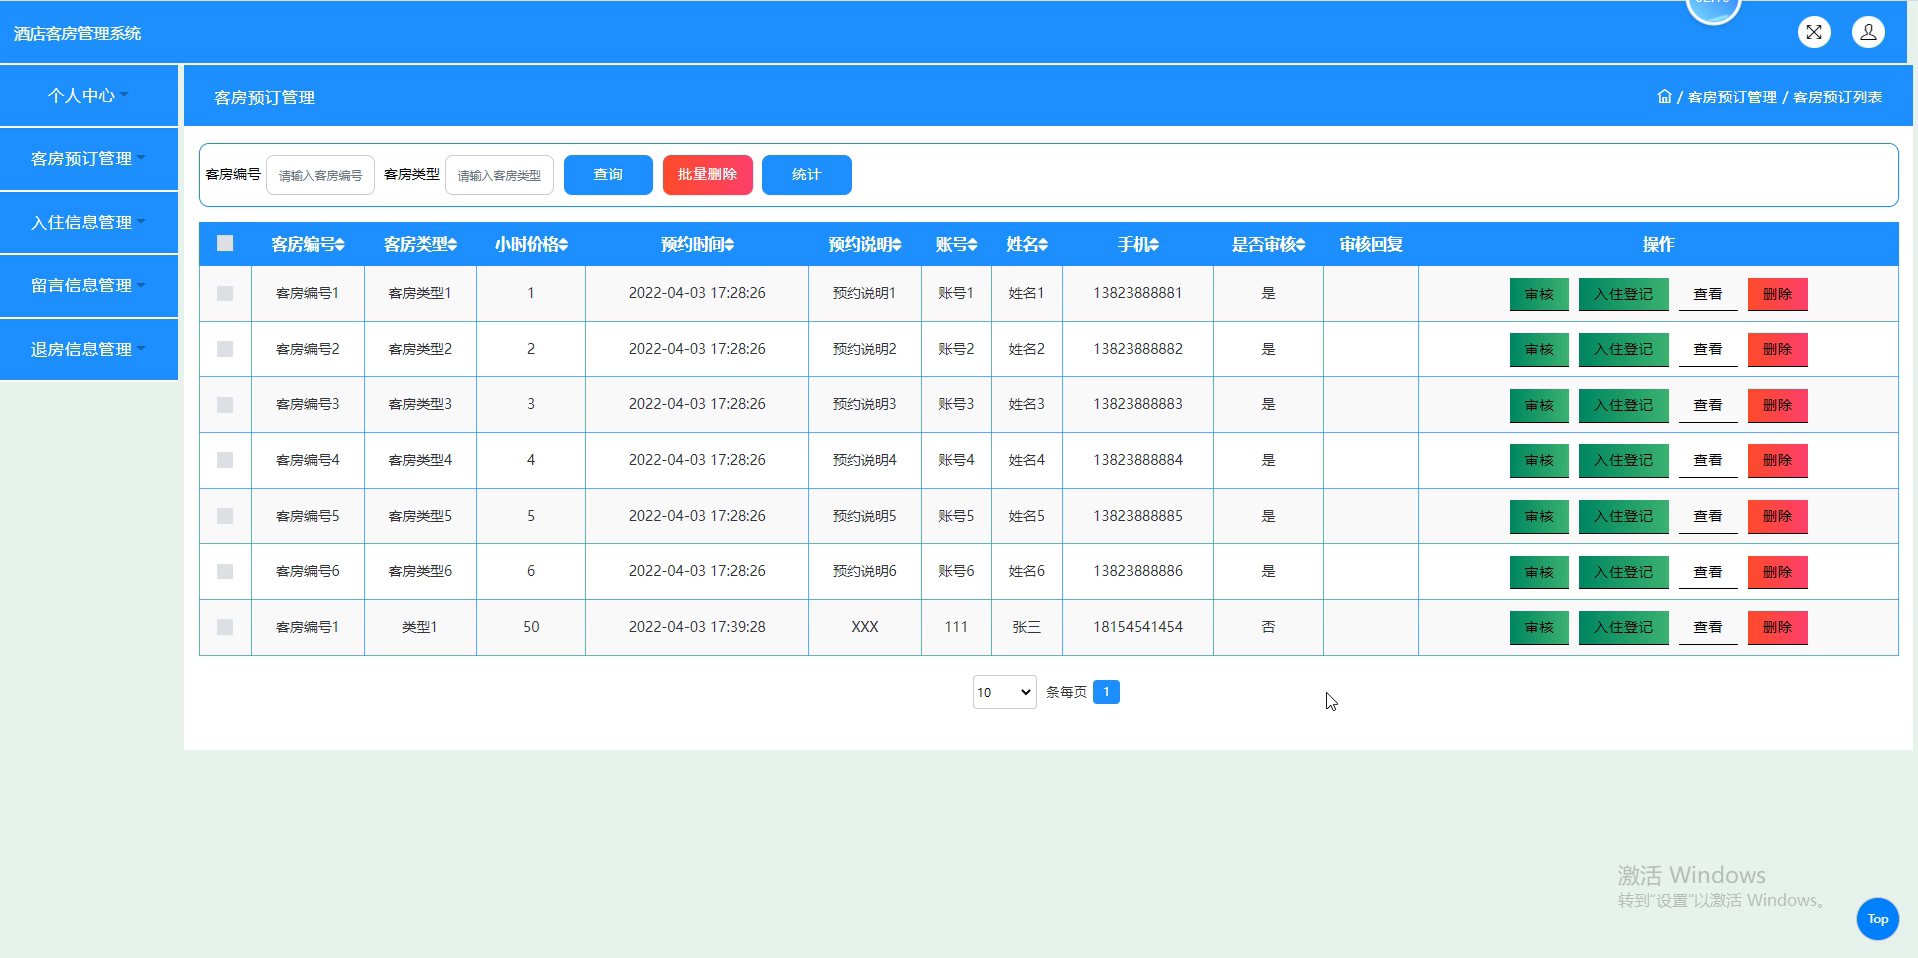Viewport: 1918px width, 958px height.
Task: Open 客房预订管理 breadcrumb link
Action: point(1732,97)
